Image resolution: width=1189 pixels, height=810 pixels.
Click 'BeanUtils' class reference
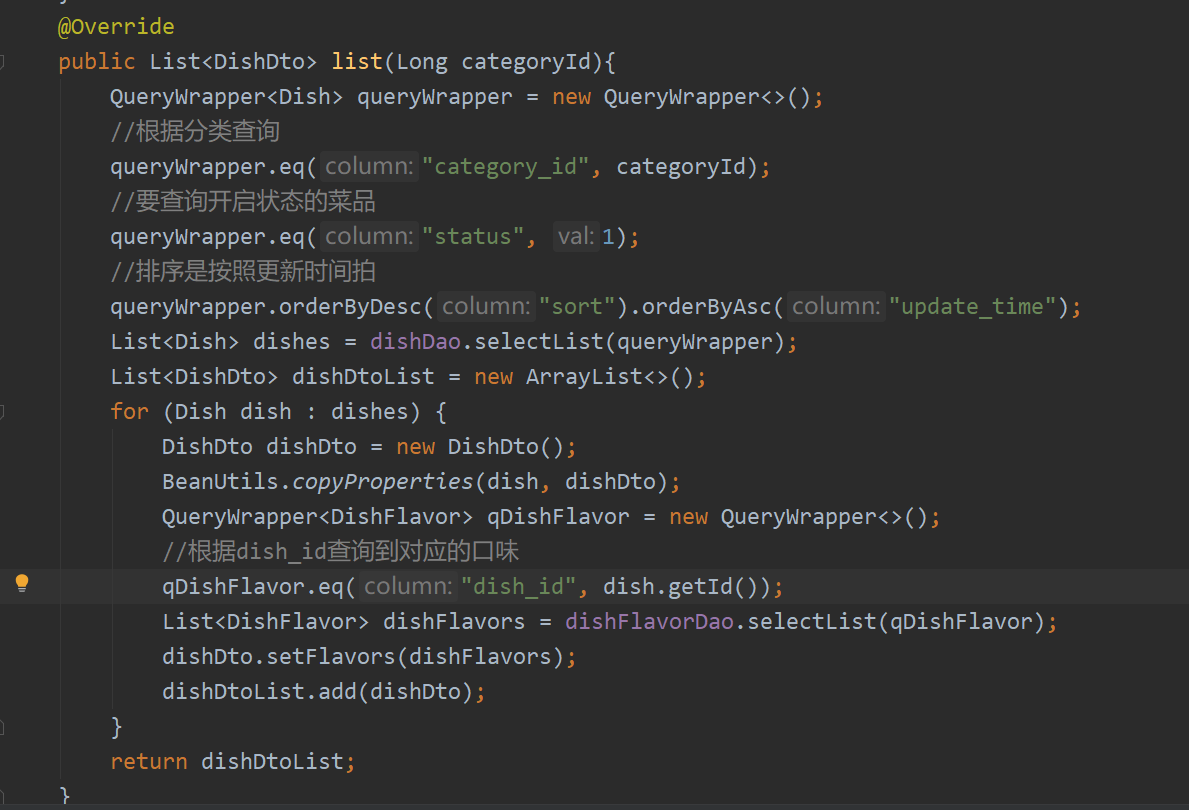coord(220,482)
